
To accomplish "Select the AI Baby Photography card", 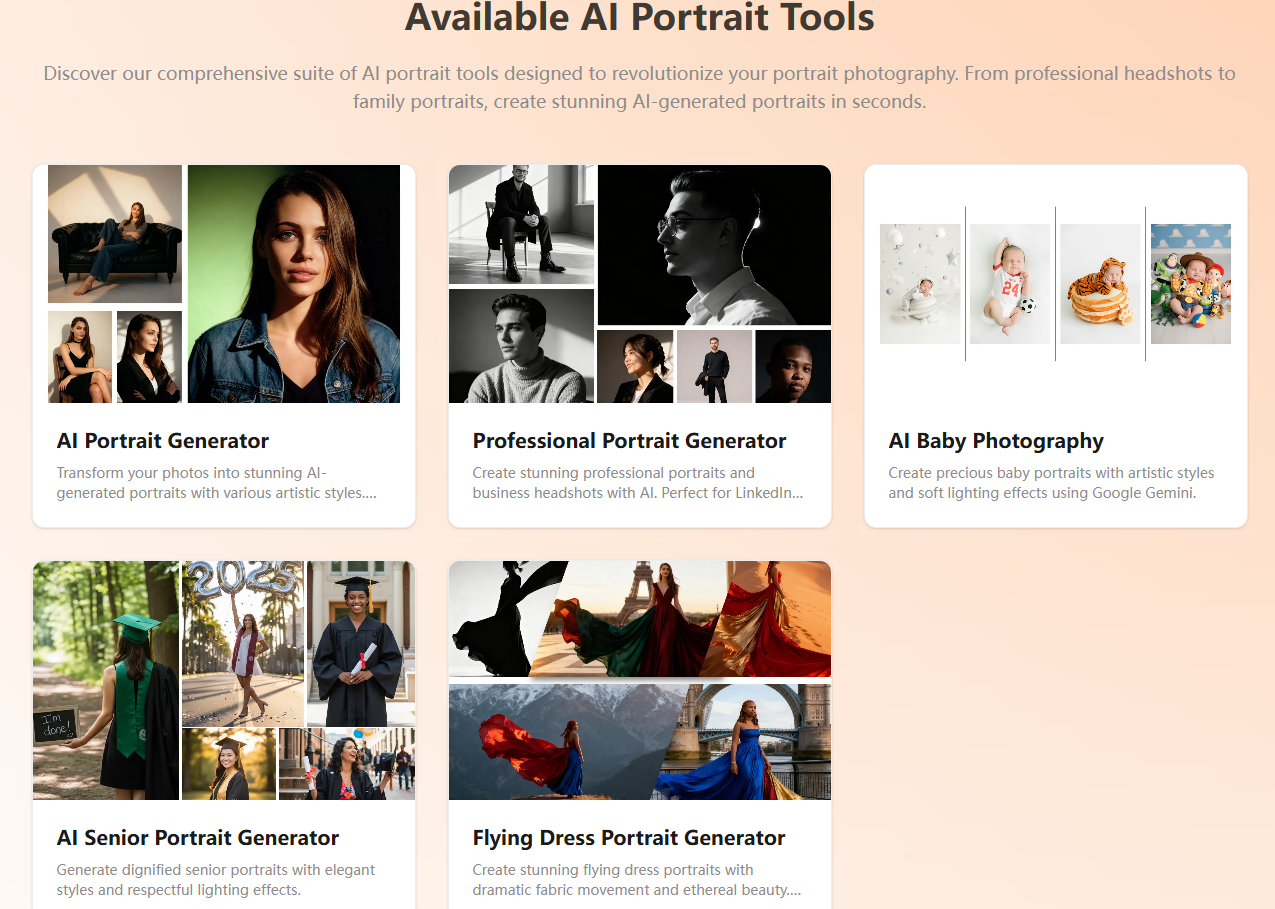I will 996,440.
